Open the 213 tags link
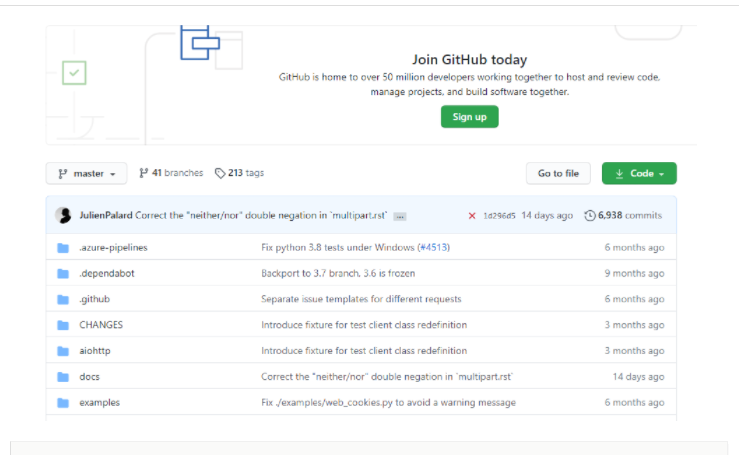The image size is (739, 455). 240,173
